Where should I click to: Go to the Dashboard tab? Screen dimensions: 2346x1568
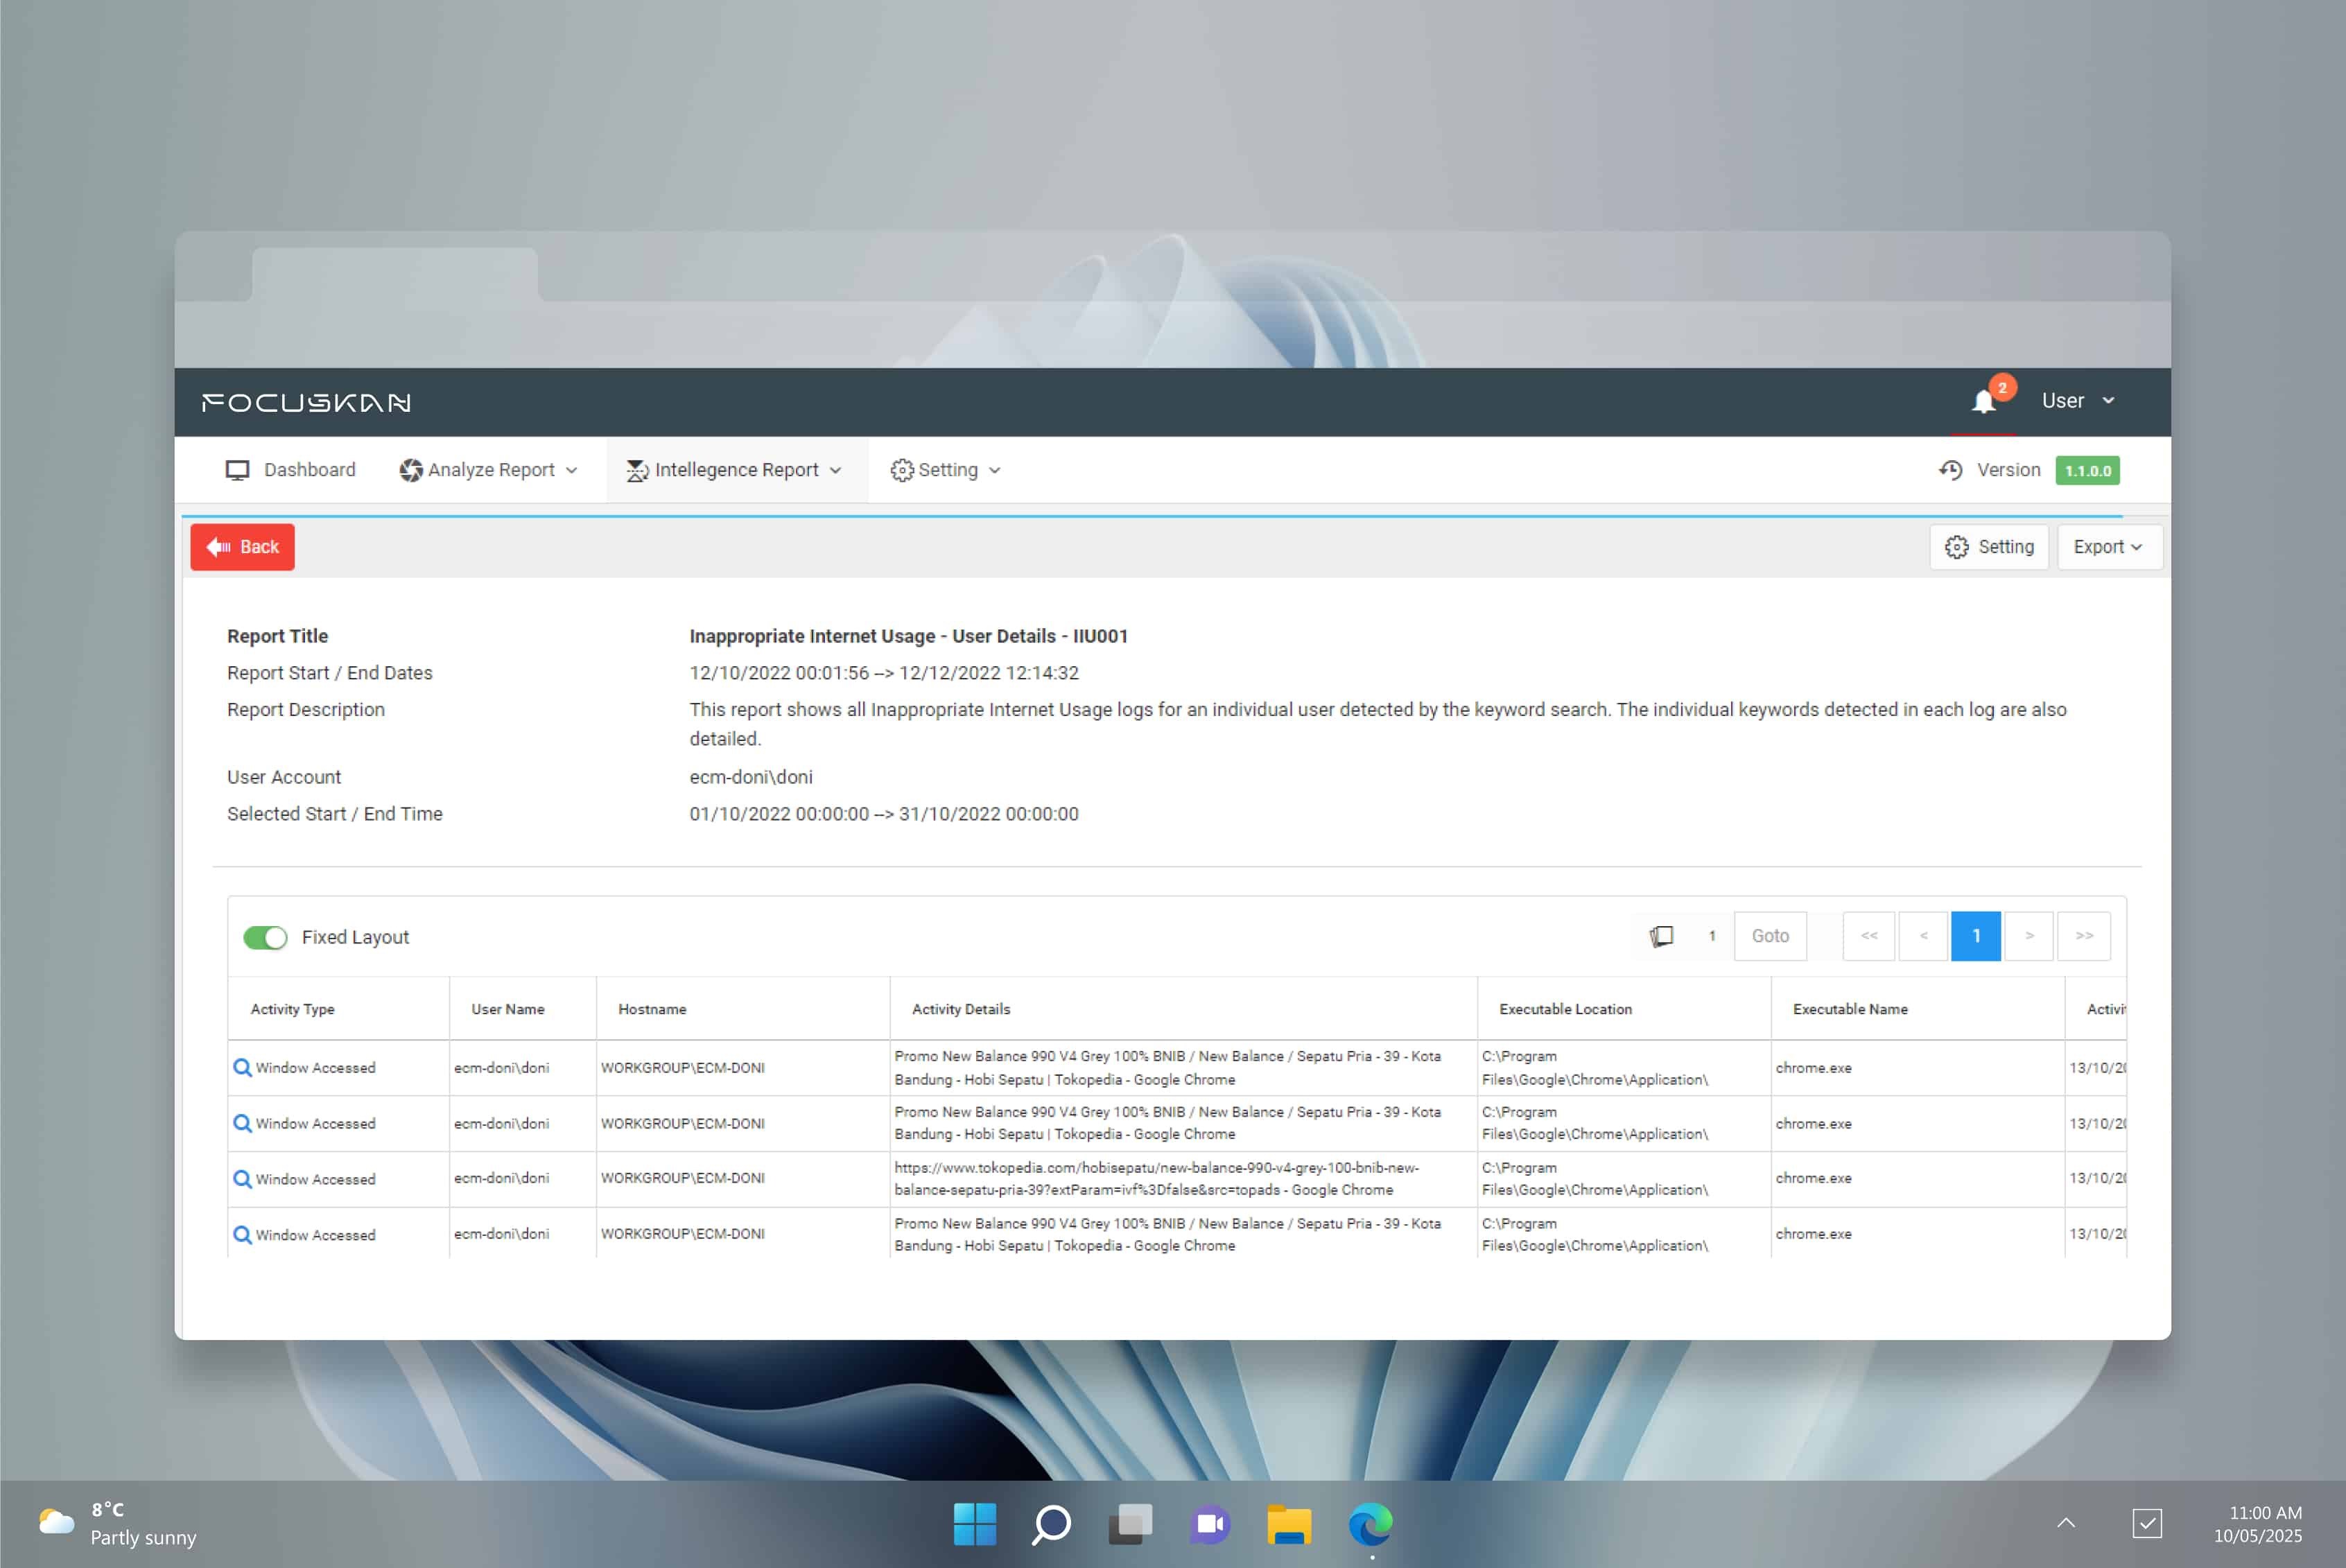tap(290, 470)
